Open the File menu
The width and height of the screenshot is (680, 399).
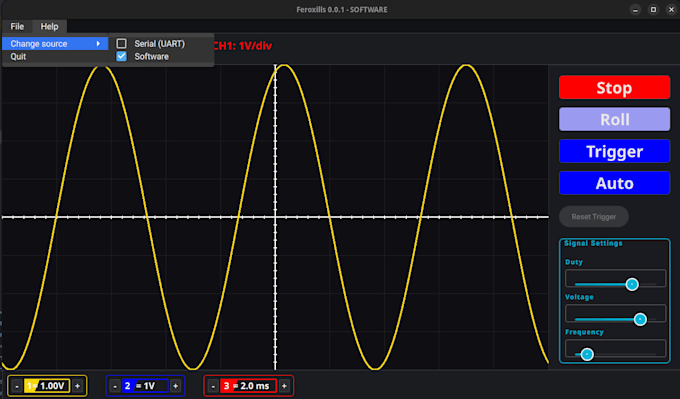(x=17, y=26)
